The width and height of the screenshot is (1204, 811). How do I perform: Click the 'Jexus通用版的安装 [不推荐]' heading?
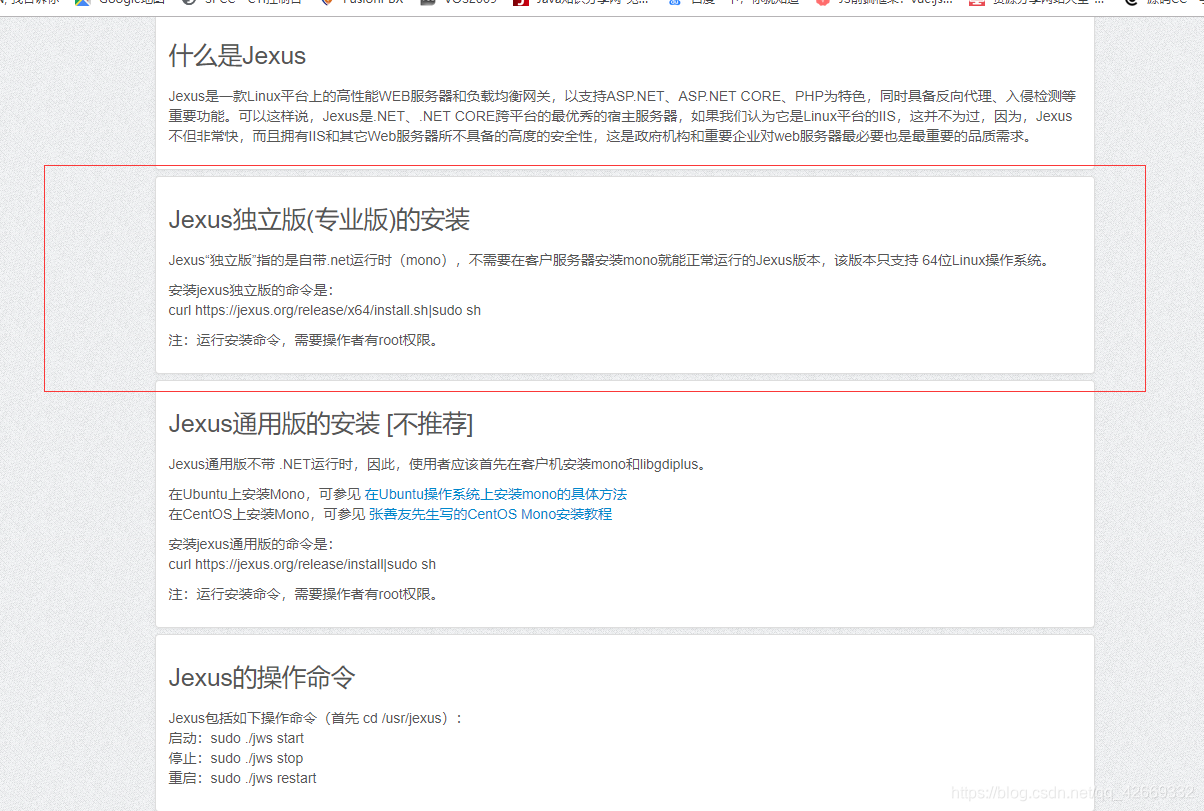321,424
